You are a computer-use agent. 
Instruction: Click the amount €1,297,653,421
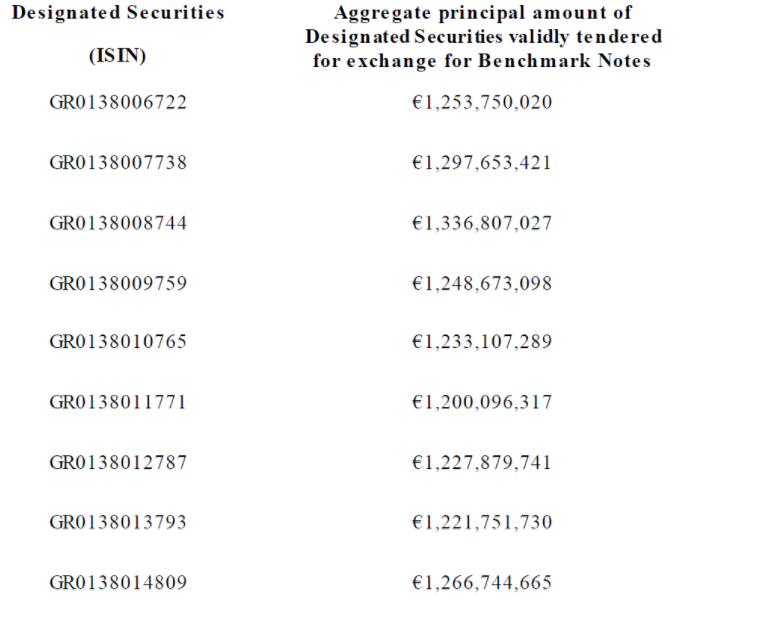click(481, 163)
